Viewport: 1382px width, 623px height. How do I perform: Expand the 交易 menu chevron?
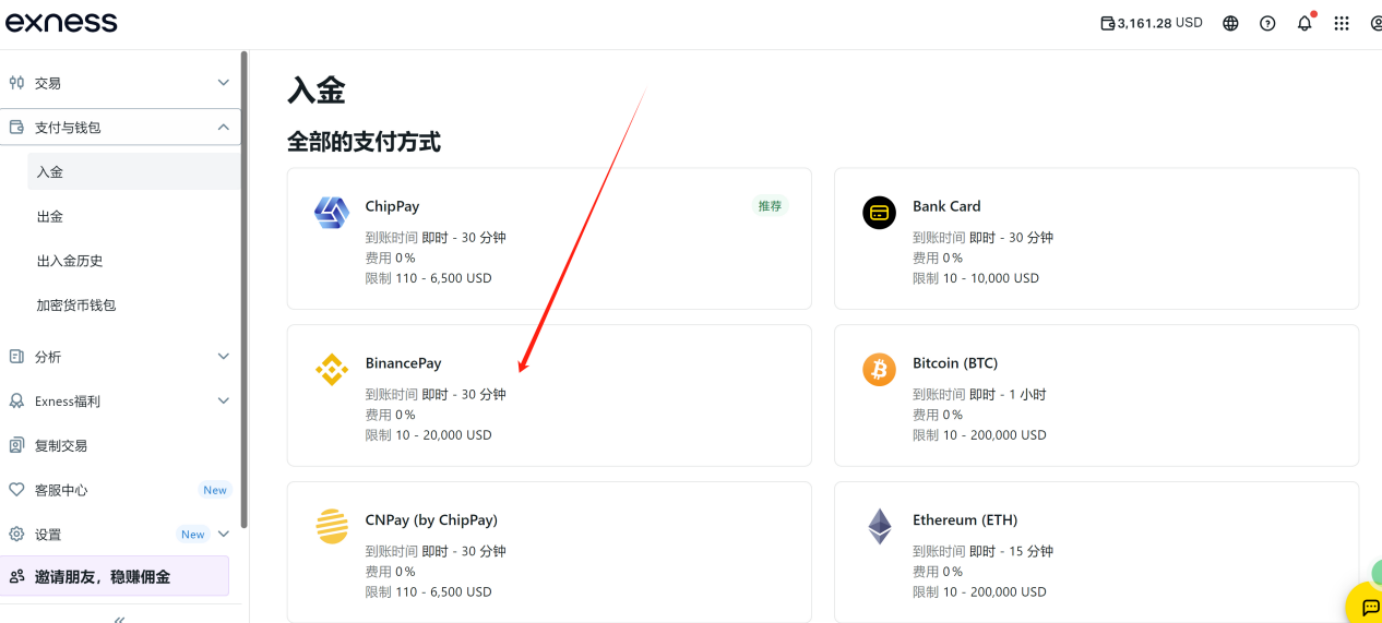(x=223, y=83)
